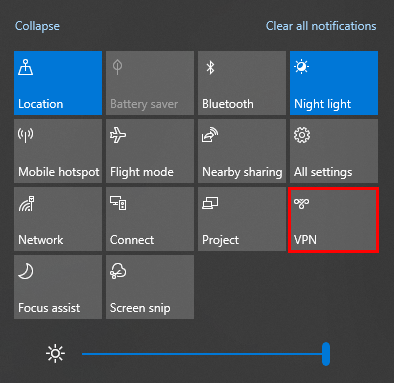Click the Screen snip scissors icon
Viewport: 394px width, 383px height.
[118, 271]
